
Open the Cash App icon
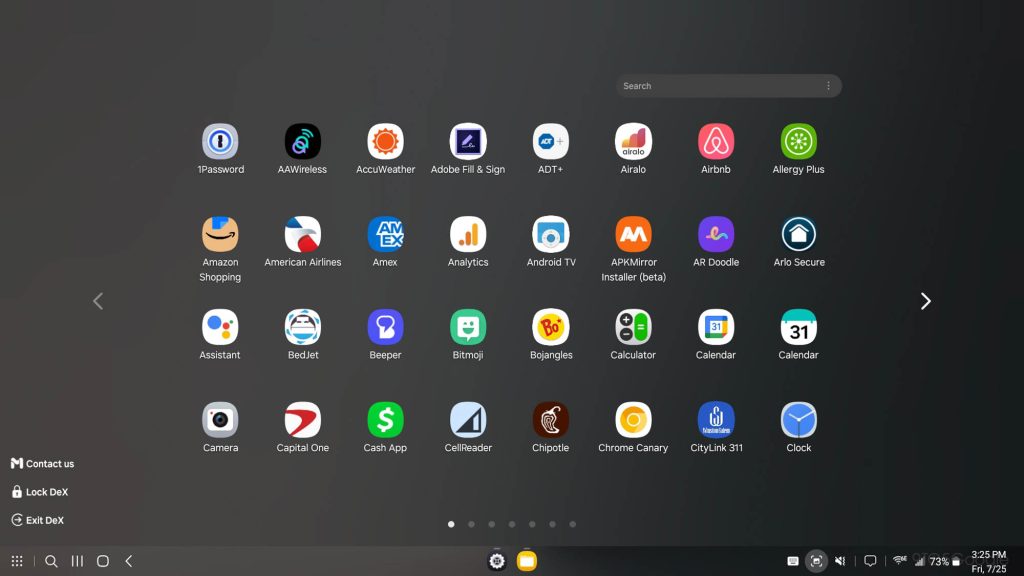point(385,421)
